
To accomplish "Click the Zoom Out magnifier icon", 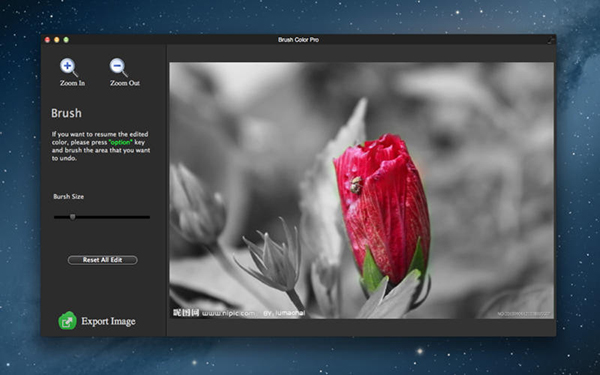I will coord(119,67).
